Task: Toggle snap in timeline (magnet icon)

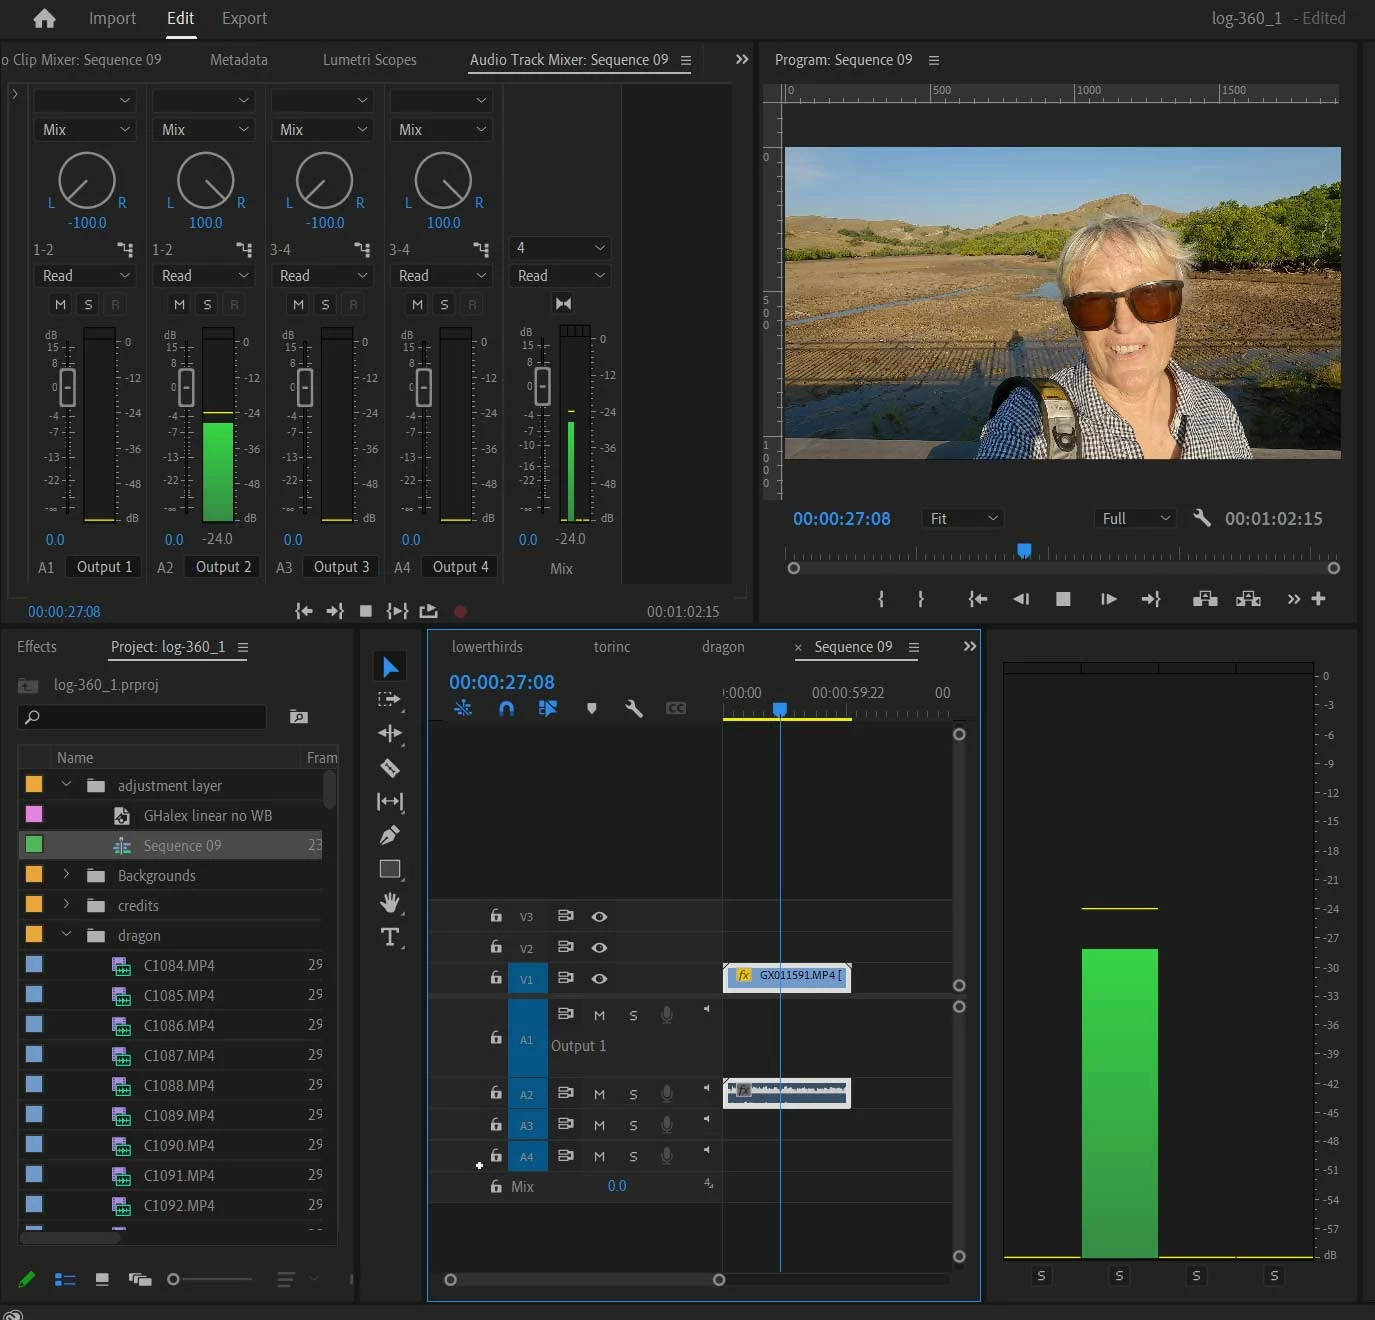Action: (x=506, y=708)
